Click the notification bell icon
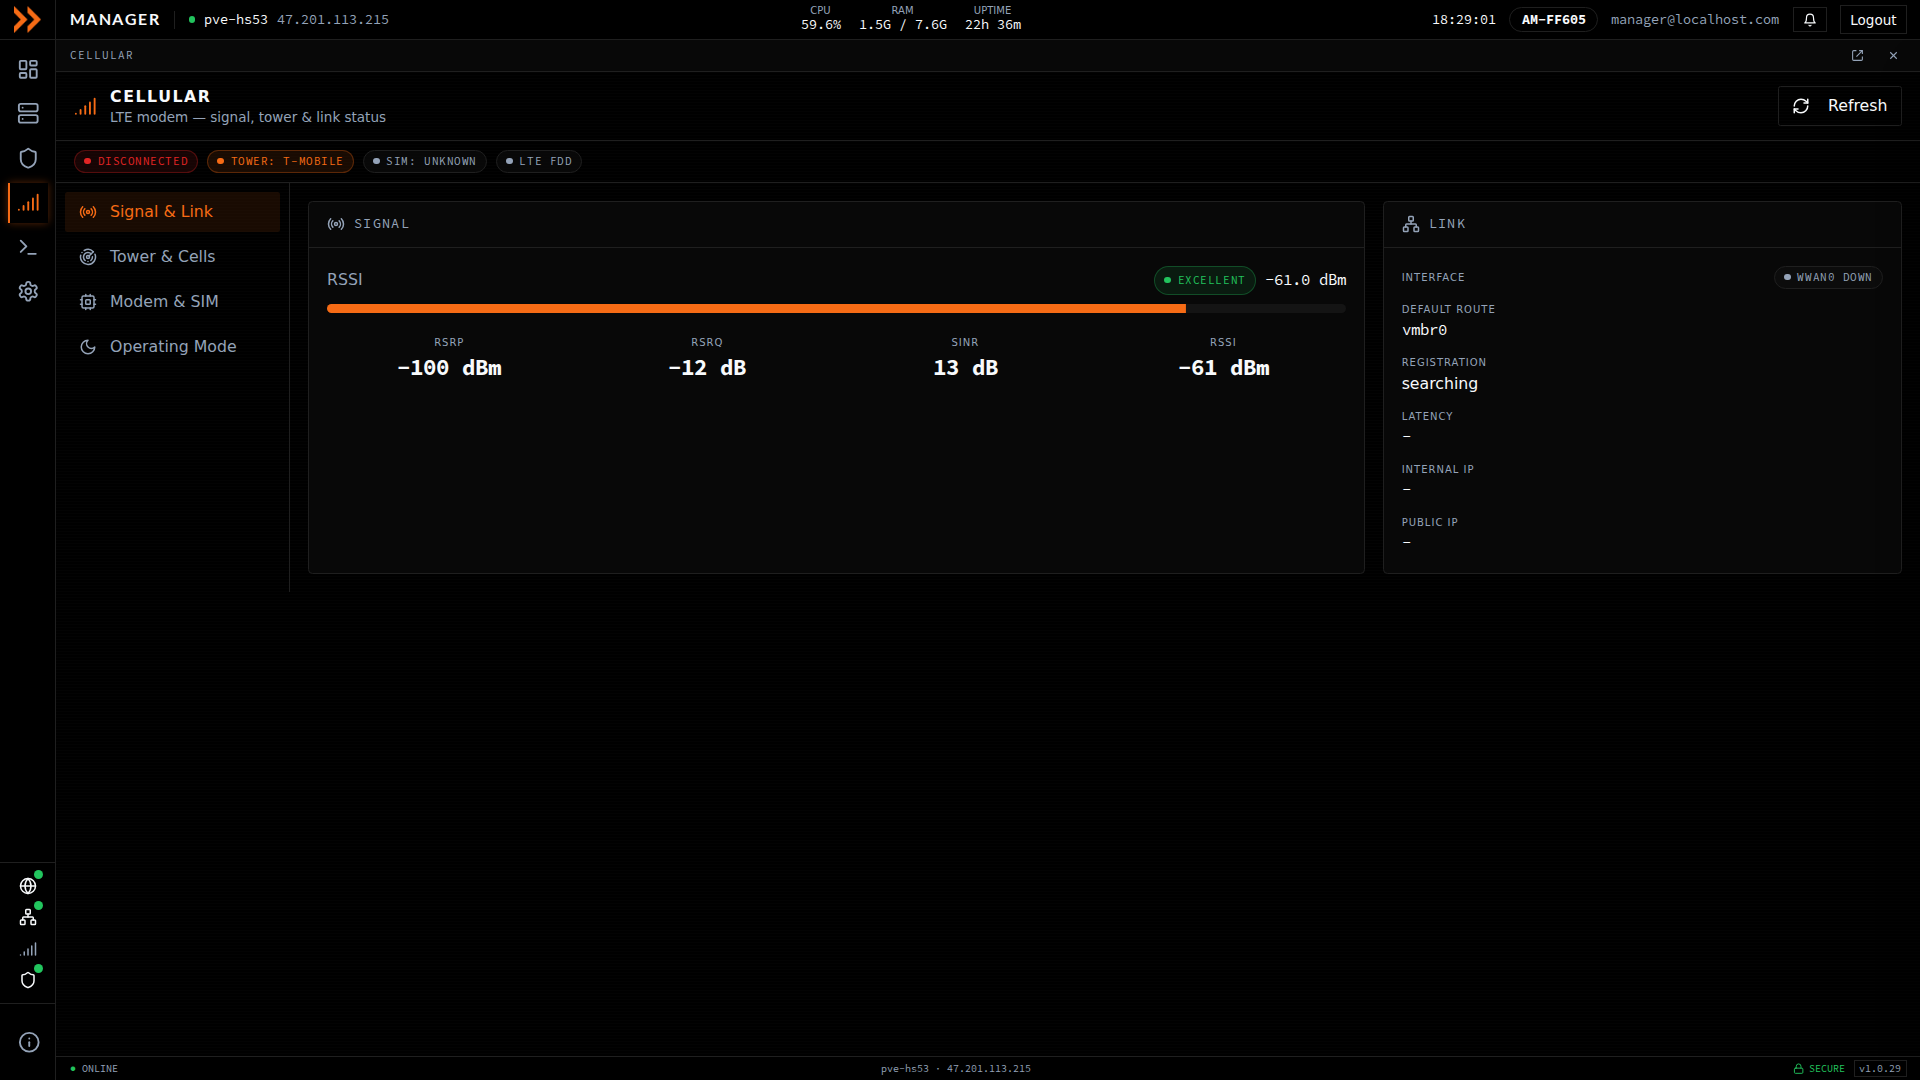Screen dimensions: 1920x1080 pos(1810,19)
